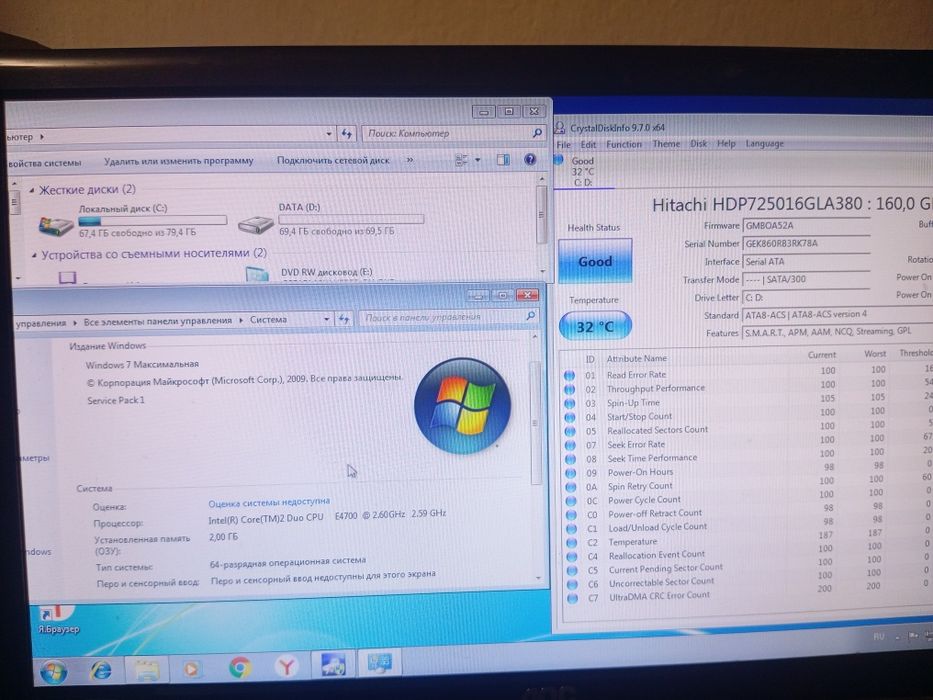Select the DATA (D:) drive icon

click(x=256, y=224)
